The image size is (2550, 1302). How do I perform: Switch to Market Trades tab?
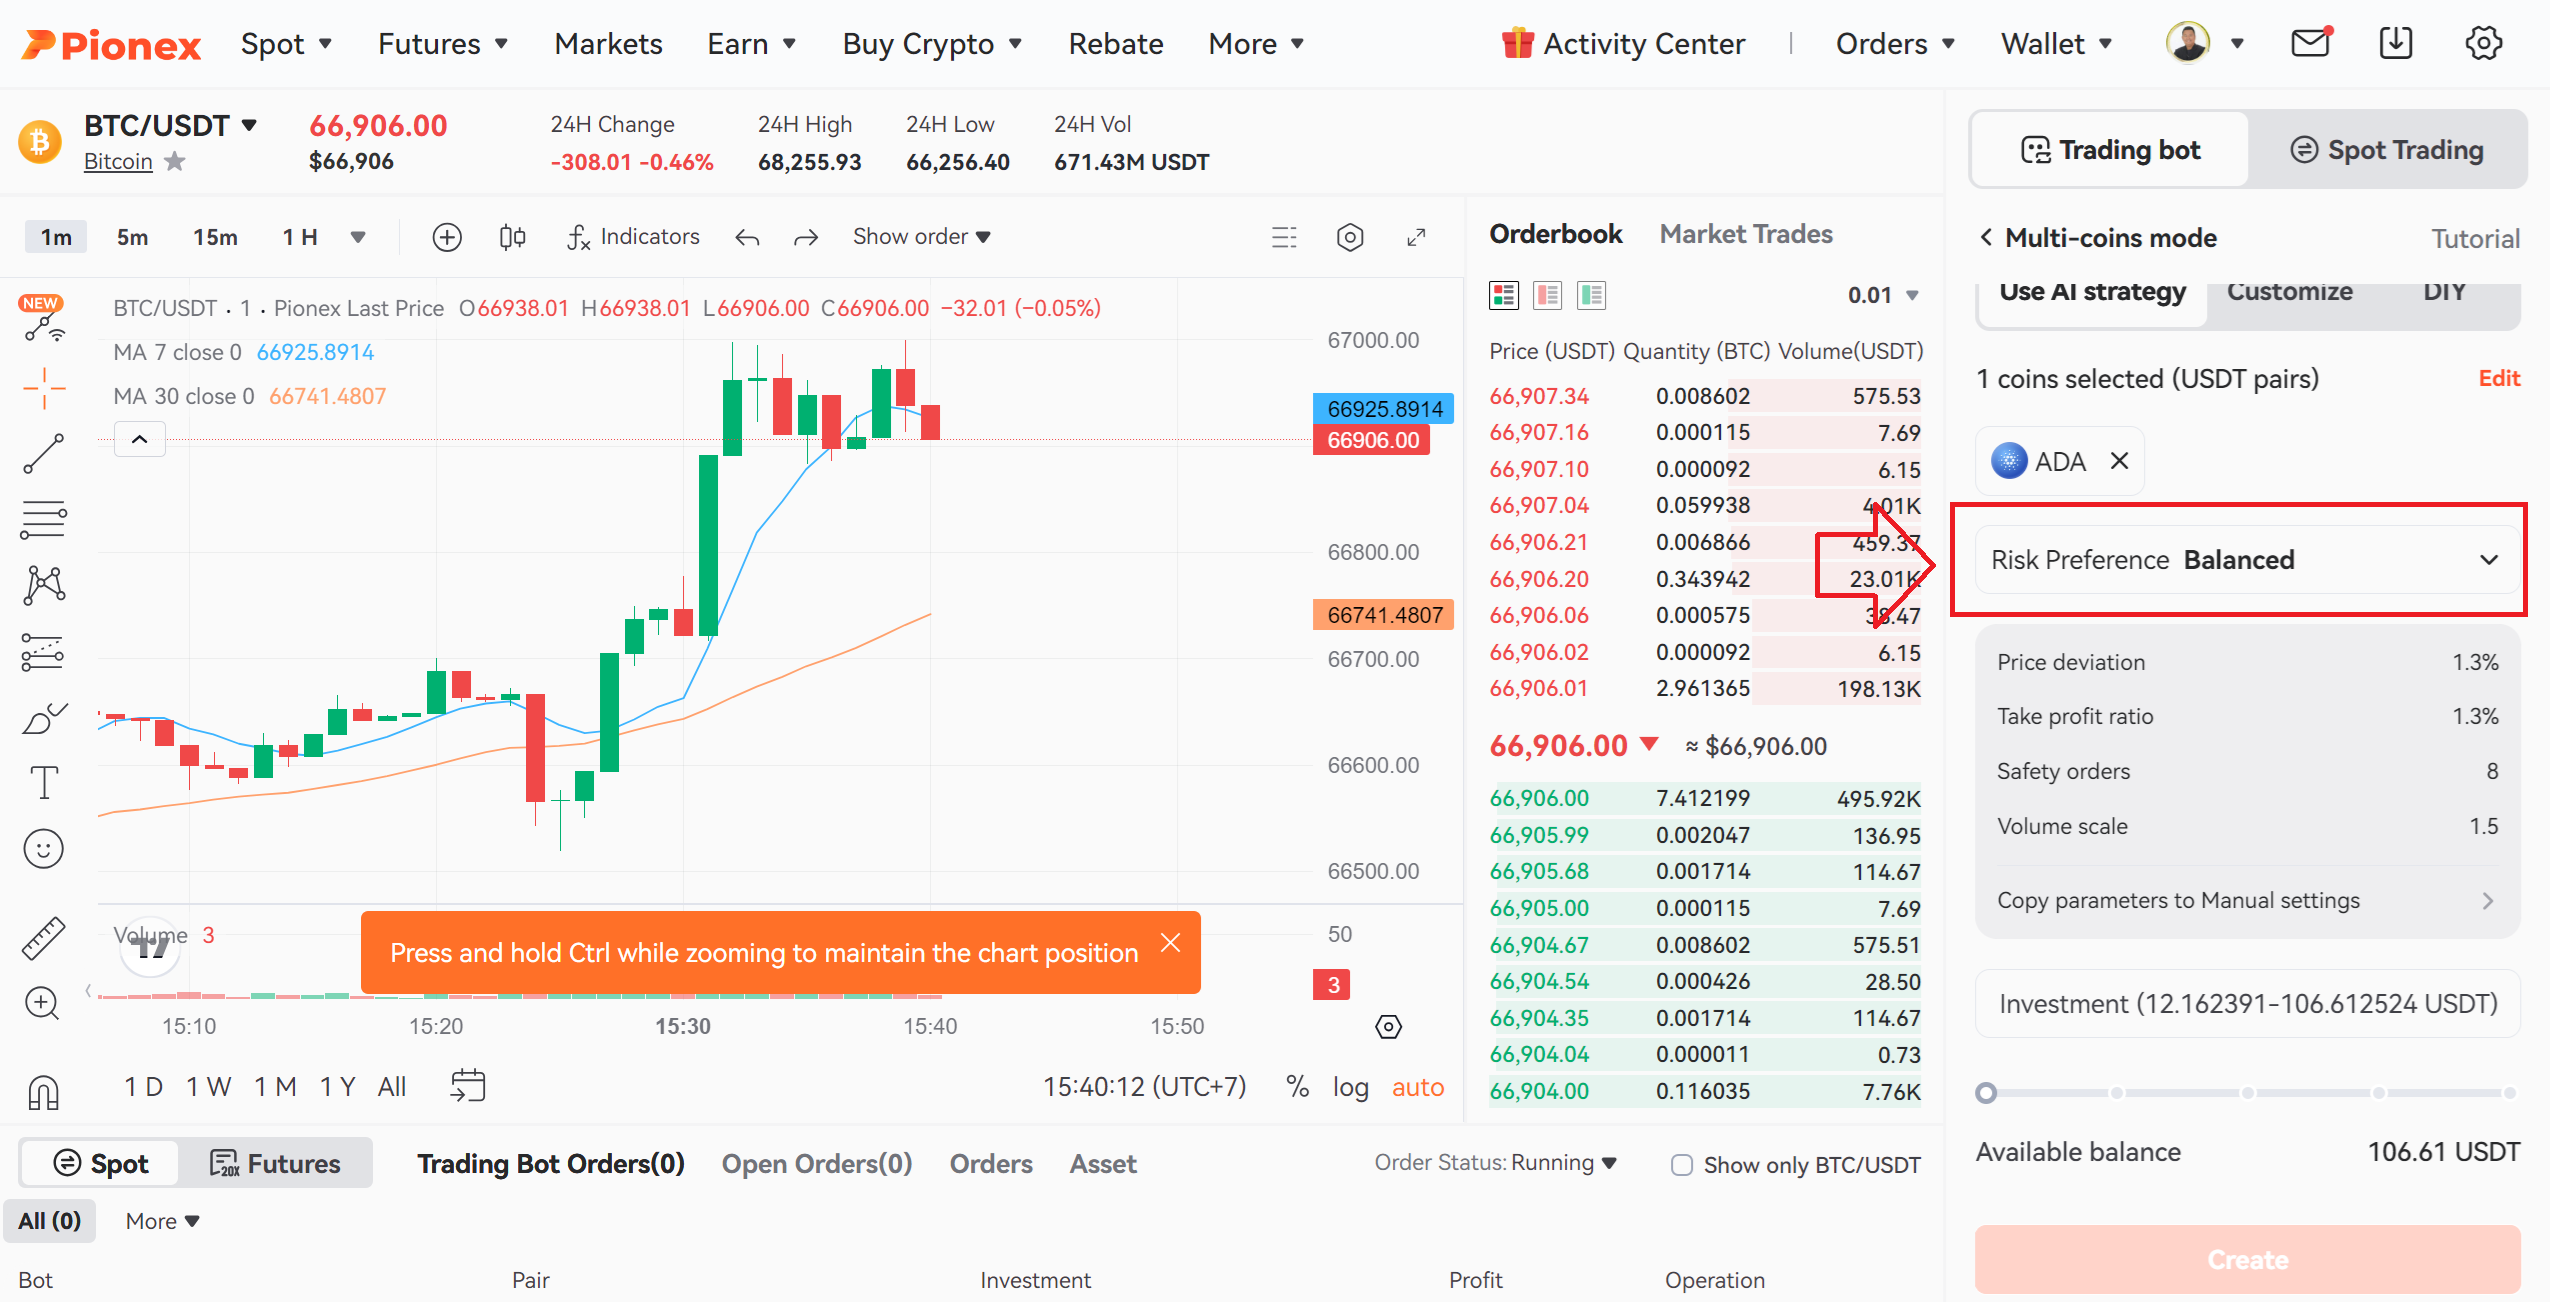1746,234
